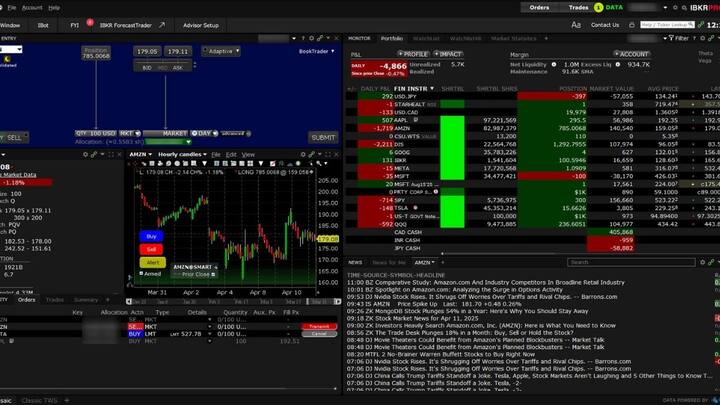The height and width of the screenshot is (405, 720).
Task: Open the green Allocation dropdown
Action: click(x=168, y=142)
